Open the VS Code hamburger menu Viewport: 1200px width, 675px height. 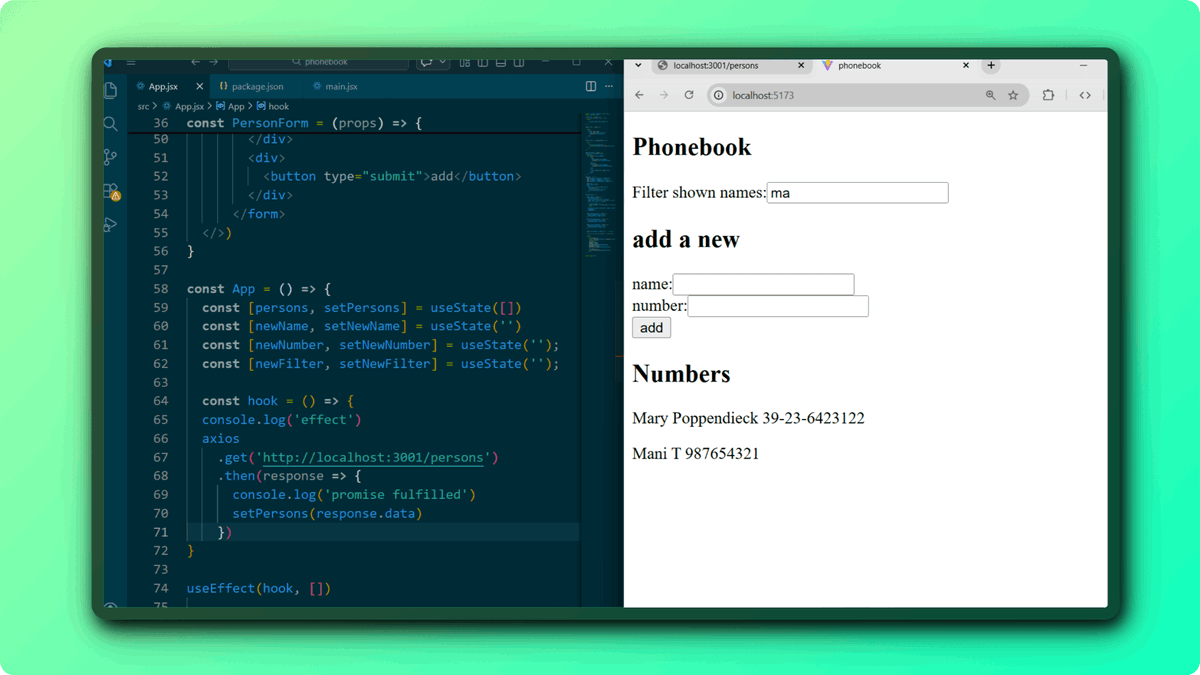(131, 62)
